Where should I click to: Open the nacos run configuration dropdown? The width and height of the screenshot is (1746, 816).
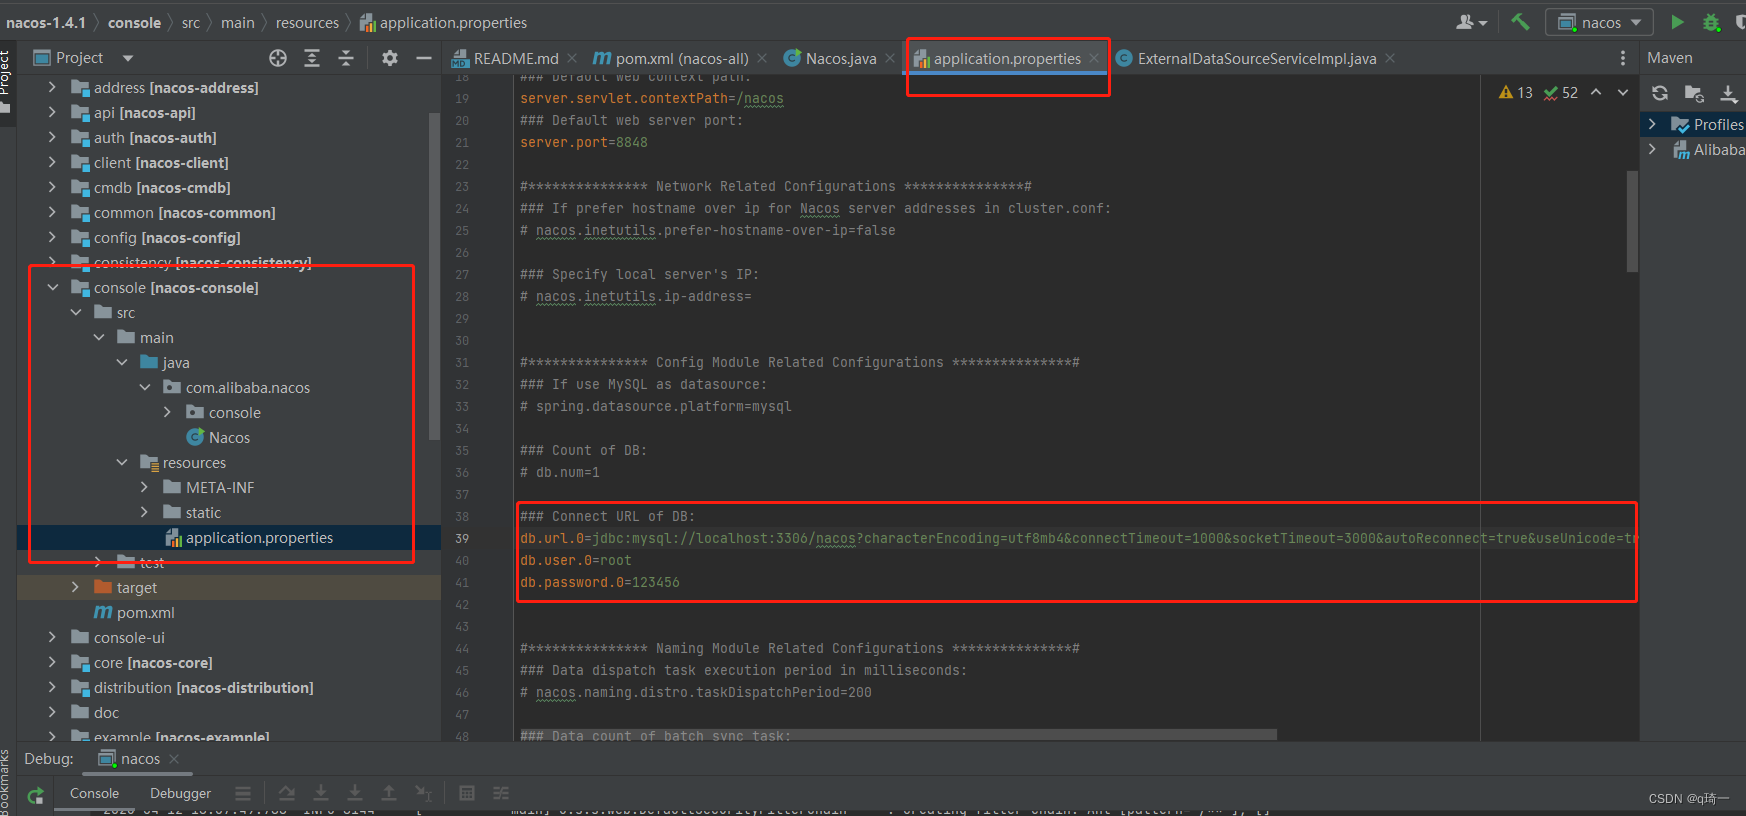point(1599,22)
